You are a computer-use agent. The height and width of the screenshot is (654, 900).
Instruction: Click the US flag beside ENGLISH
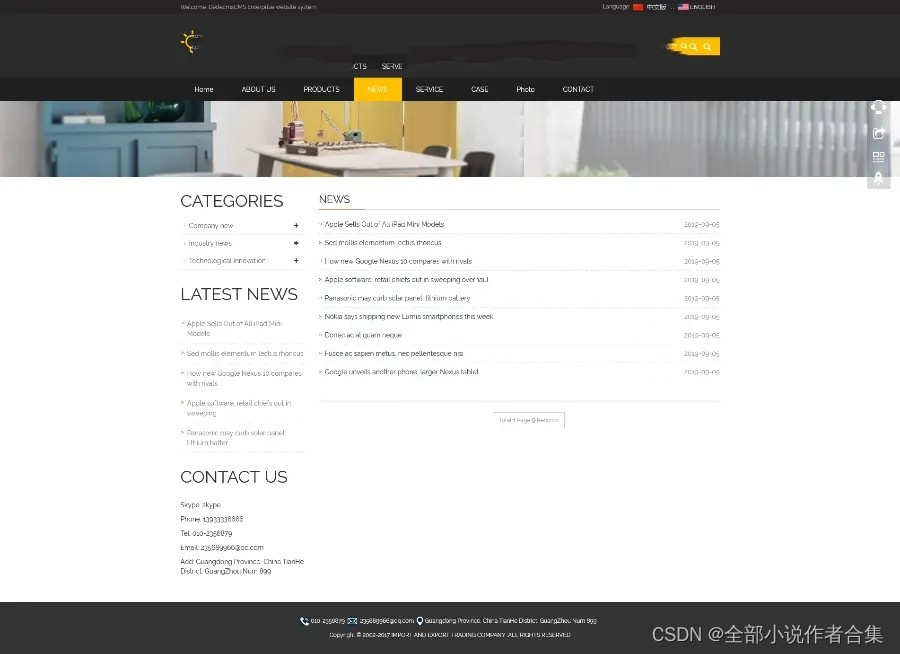(x=682, y=7)
